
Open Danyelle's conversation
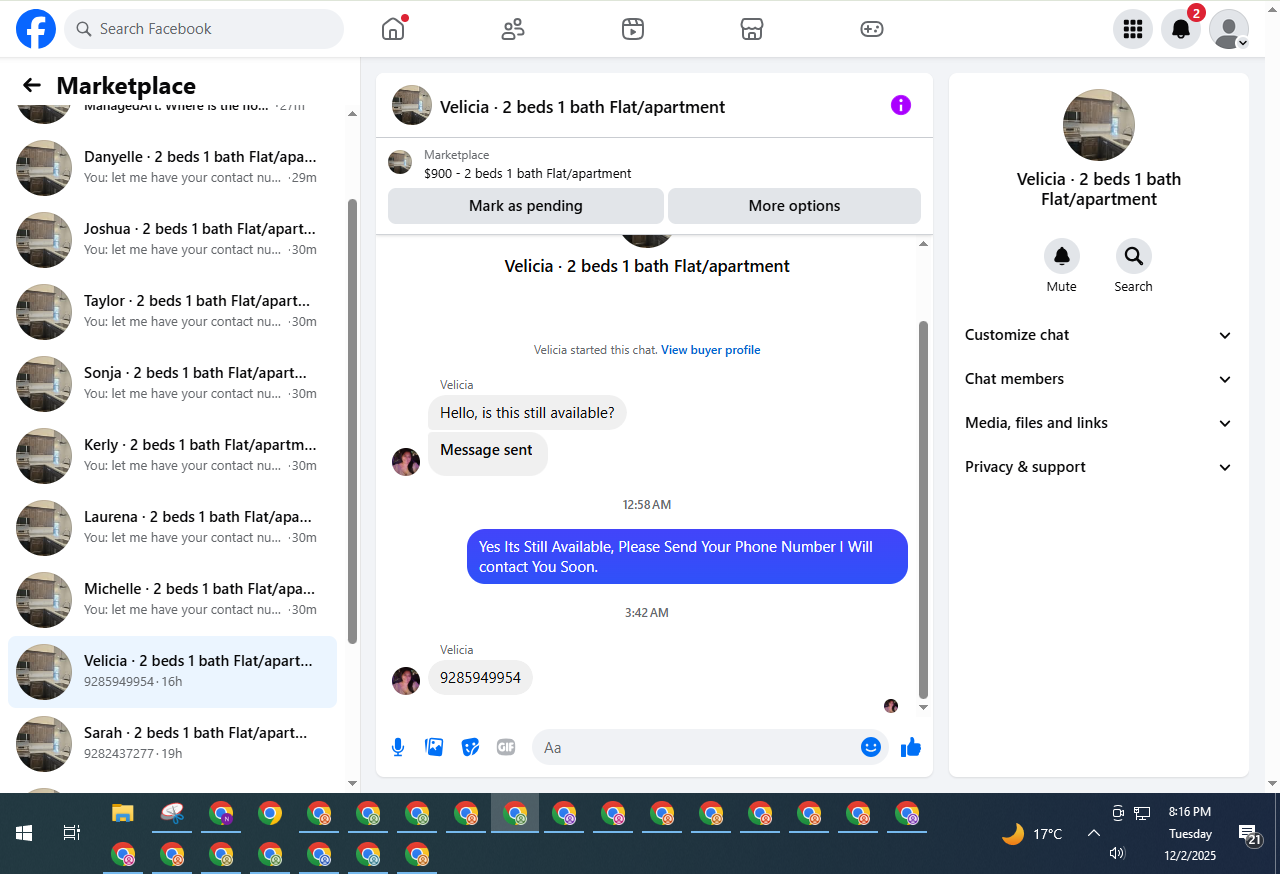coord(172,167)
